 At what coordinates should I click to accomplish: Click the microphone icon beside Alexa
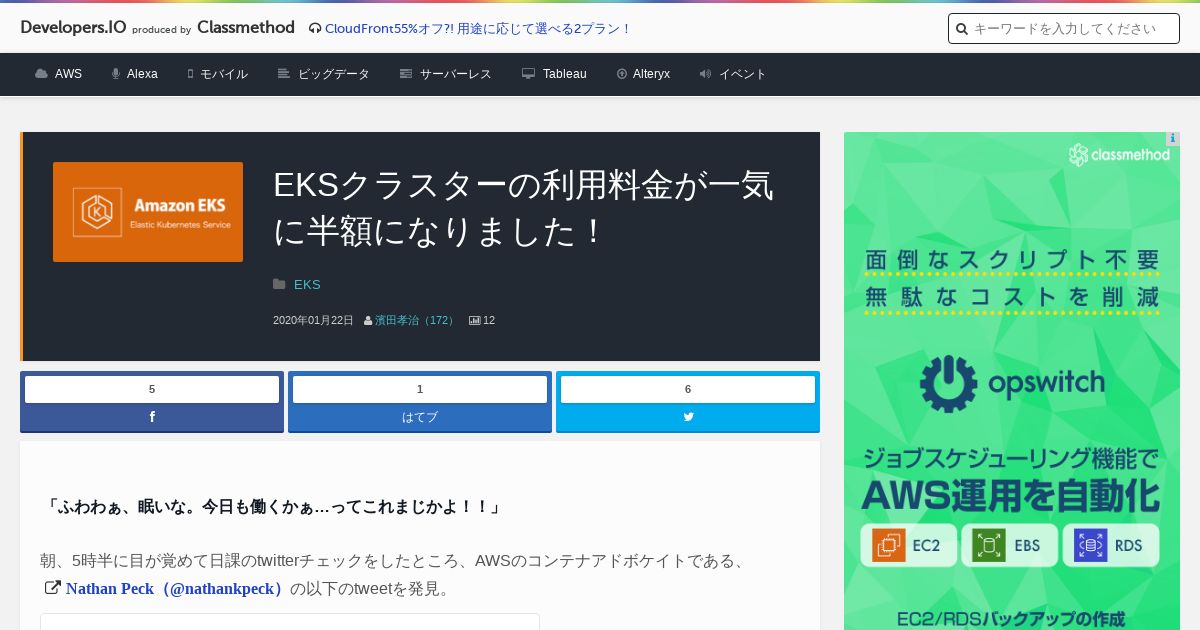[116, 74]
